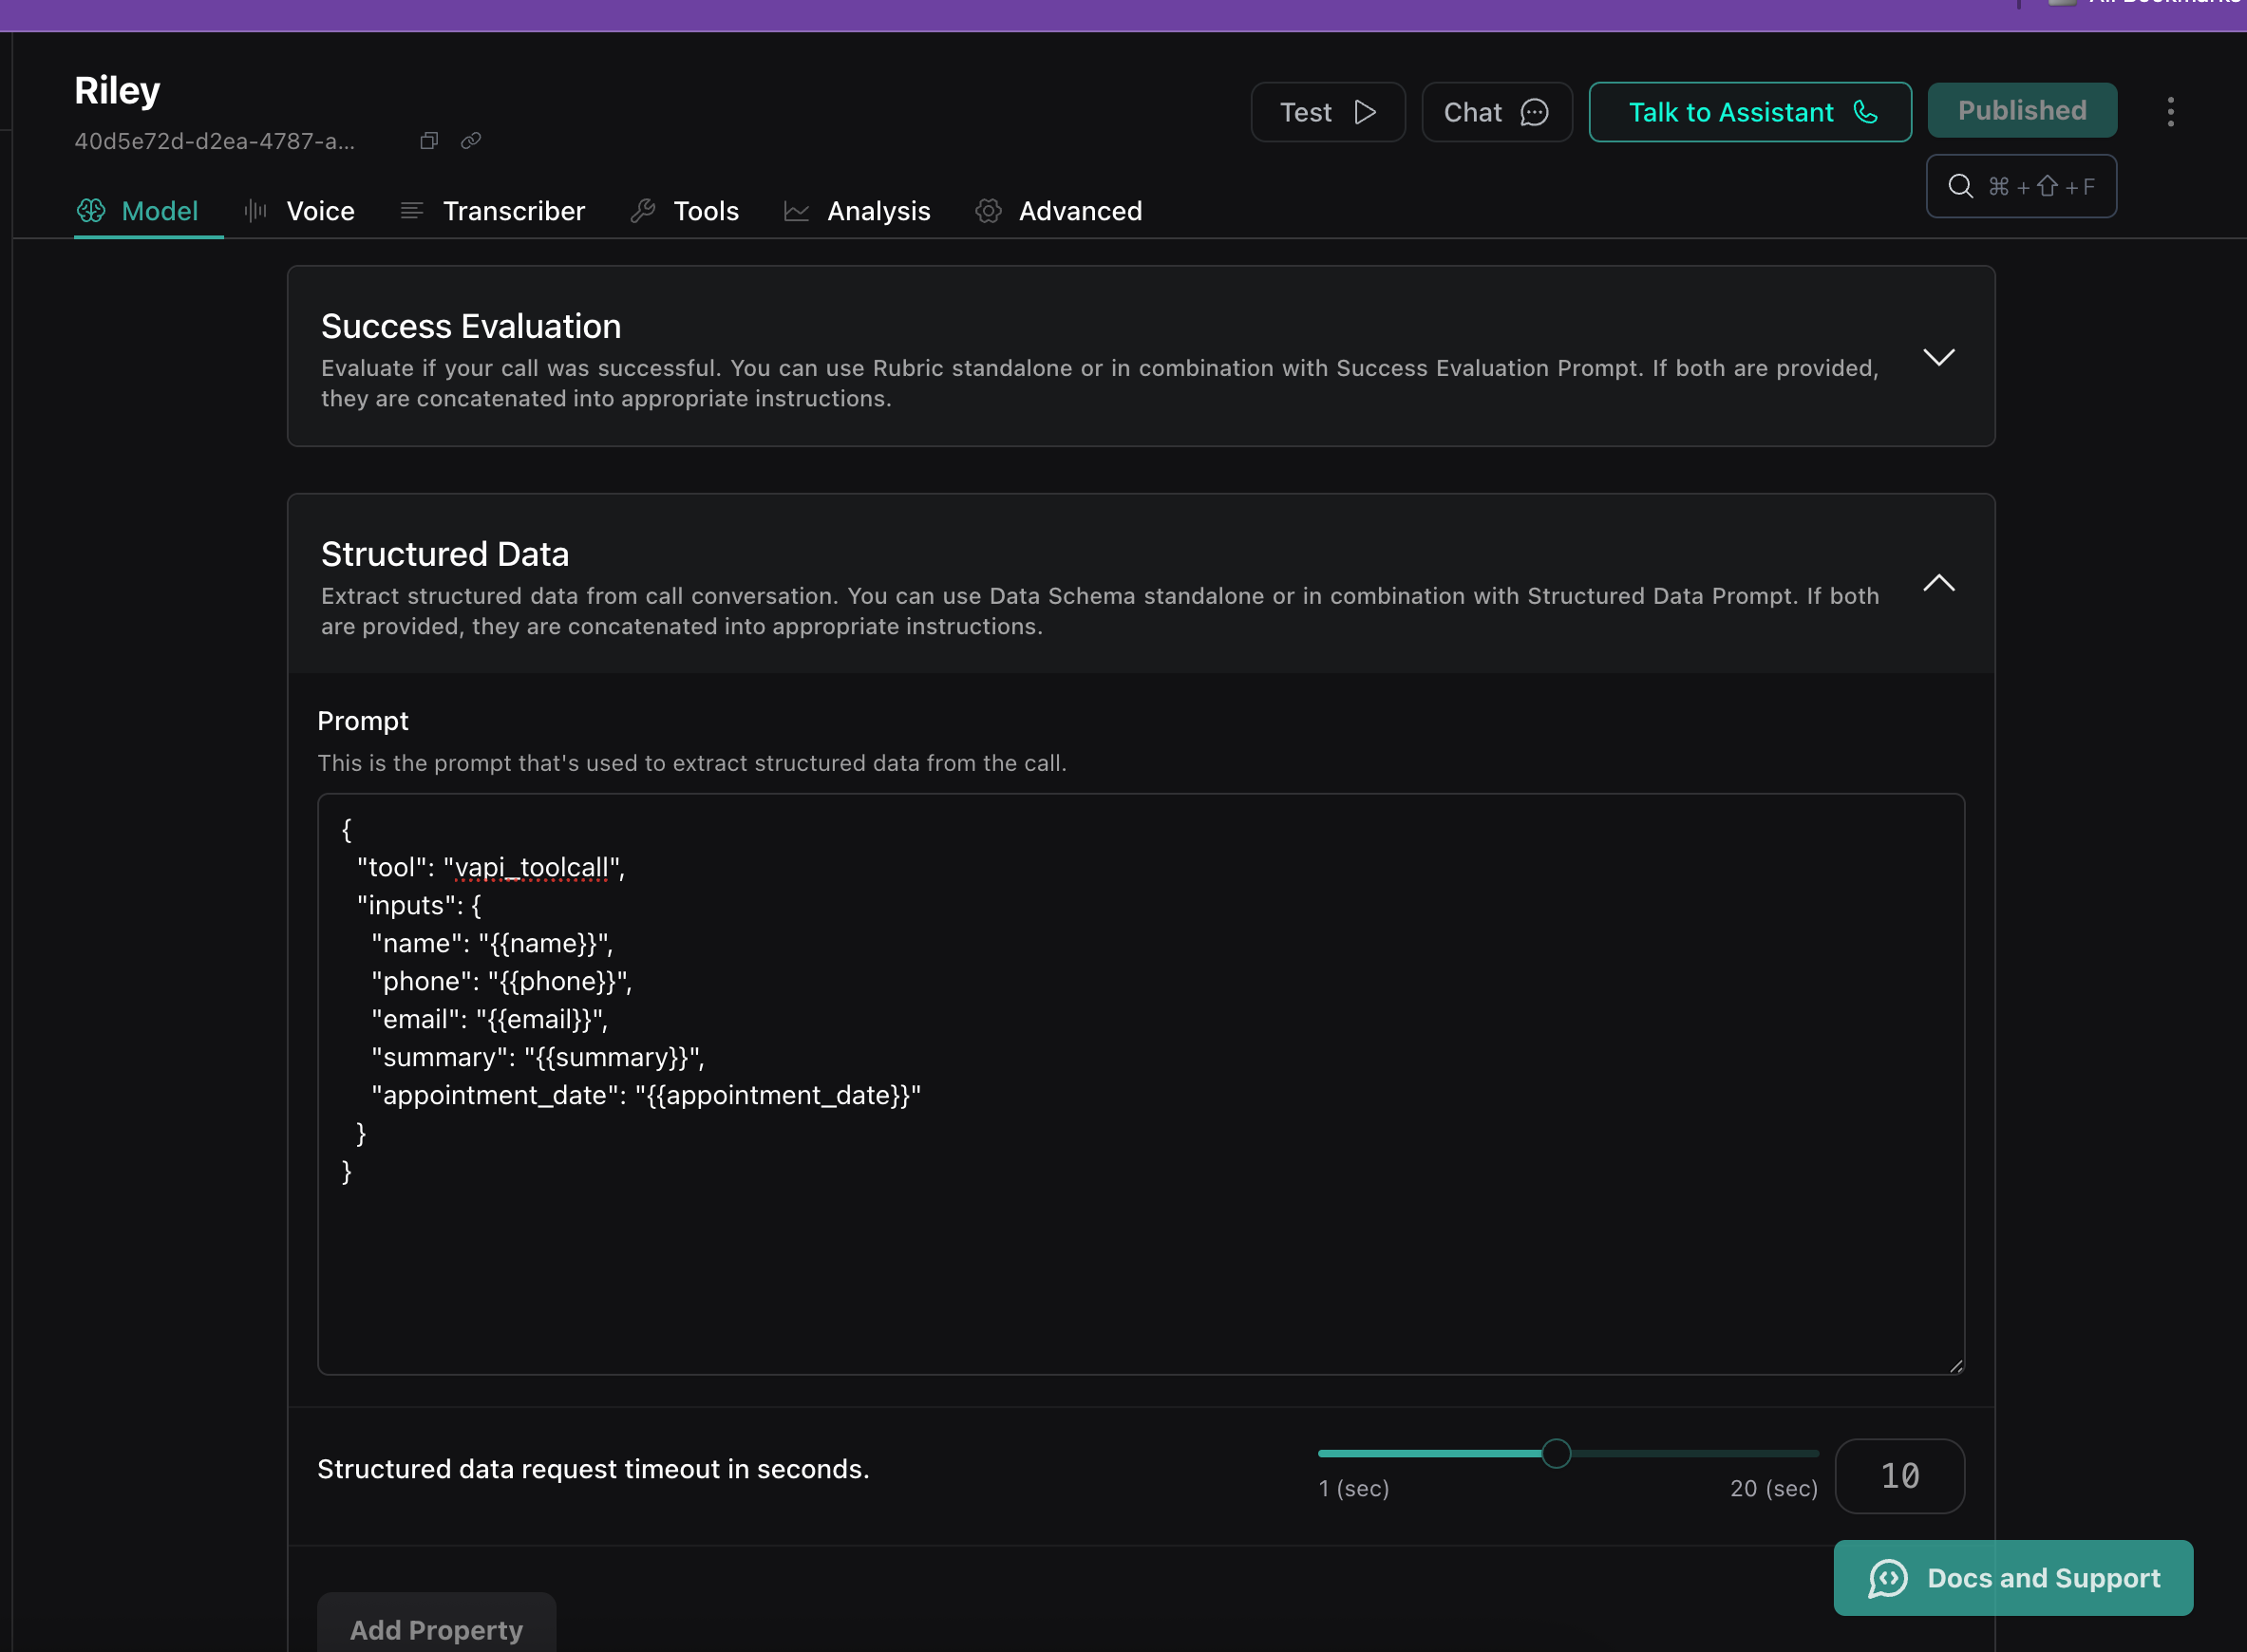
Task: Open the Analysis tab
Action: tap(858, 211)
